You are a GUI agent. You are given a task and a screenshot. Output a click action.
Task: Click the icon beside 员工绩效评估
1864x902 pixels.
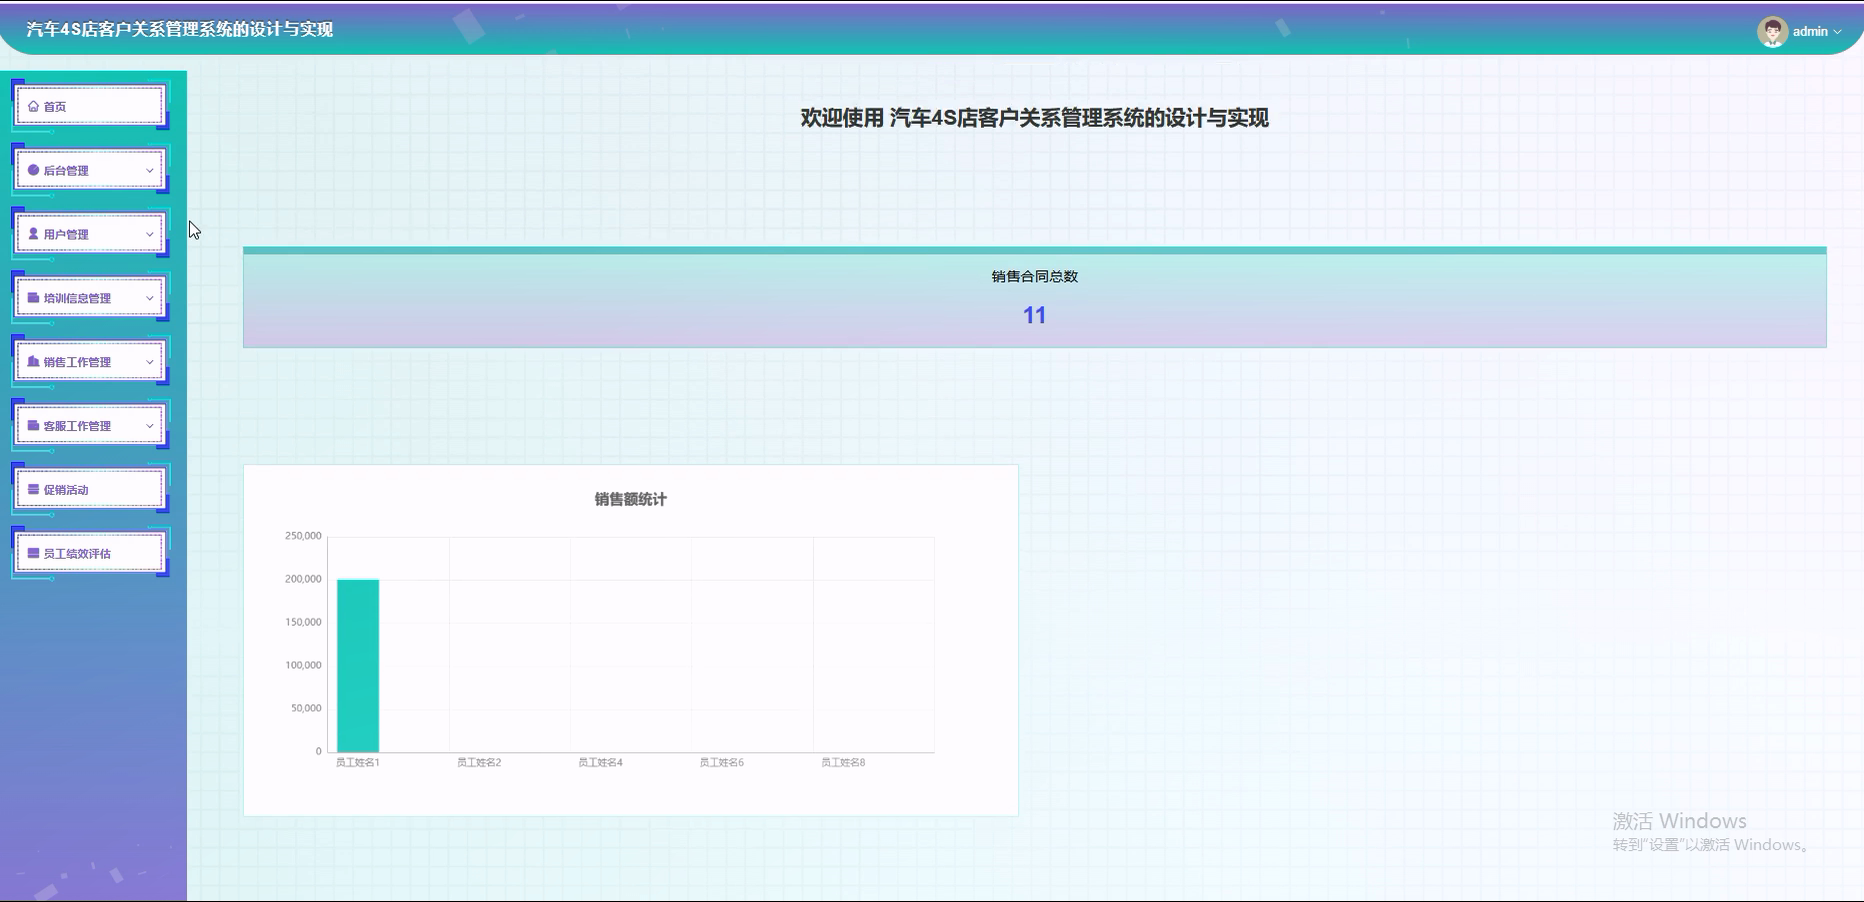pyautogui.click(x=33, y=553)
